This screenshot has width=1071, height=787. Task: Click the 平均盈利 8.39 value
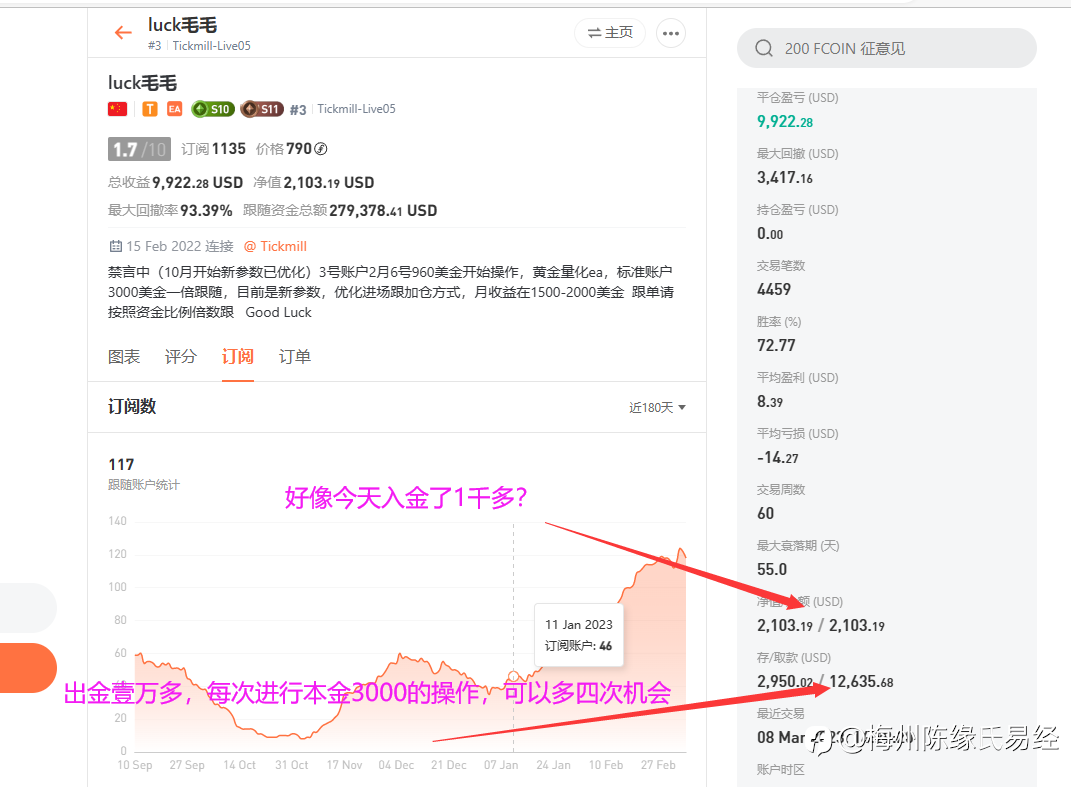[x=770, y=402]
